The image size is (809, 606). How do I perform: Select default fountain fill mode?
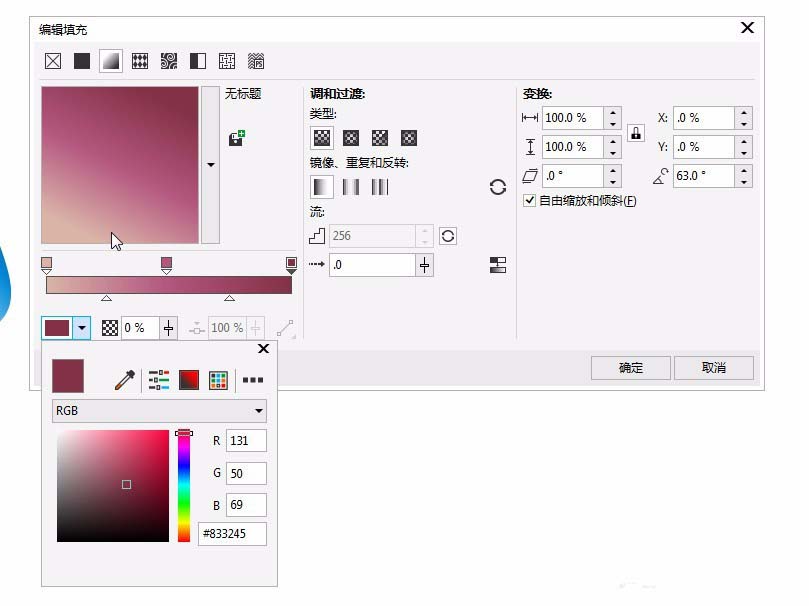(321, 187)
